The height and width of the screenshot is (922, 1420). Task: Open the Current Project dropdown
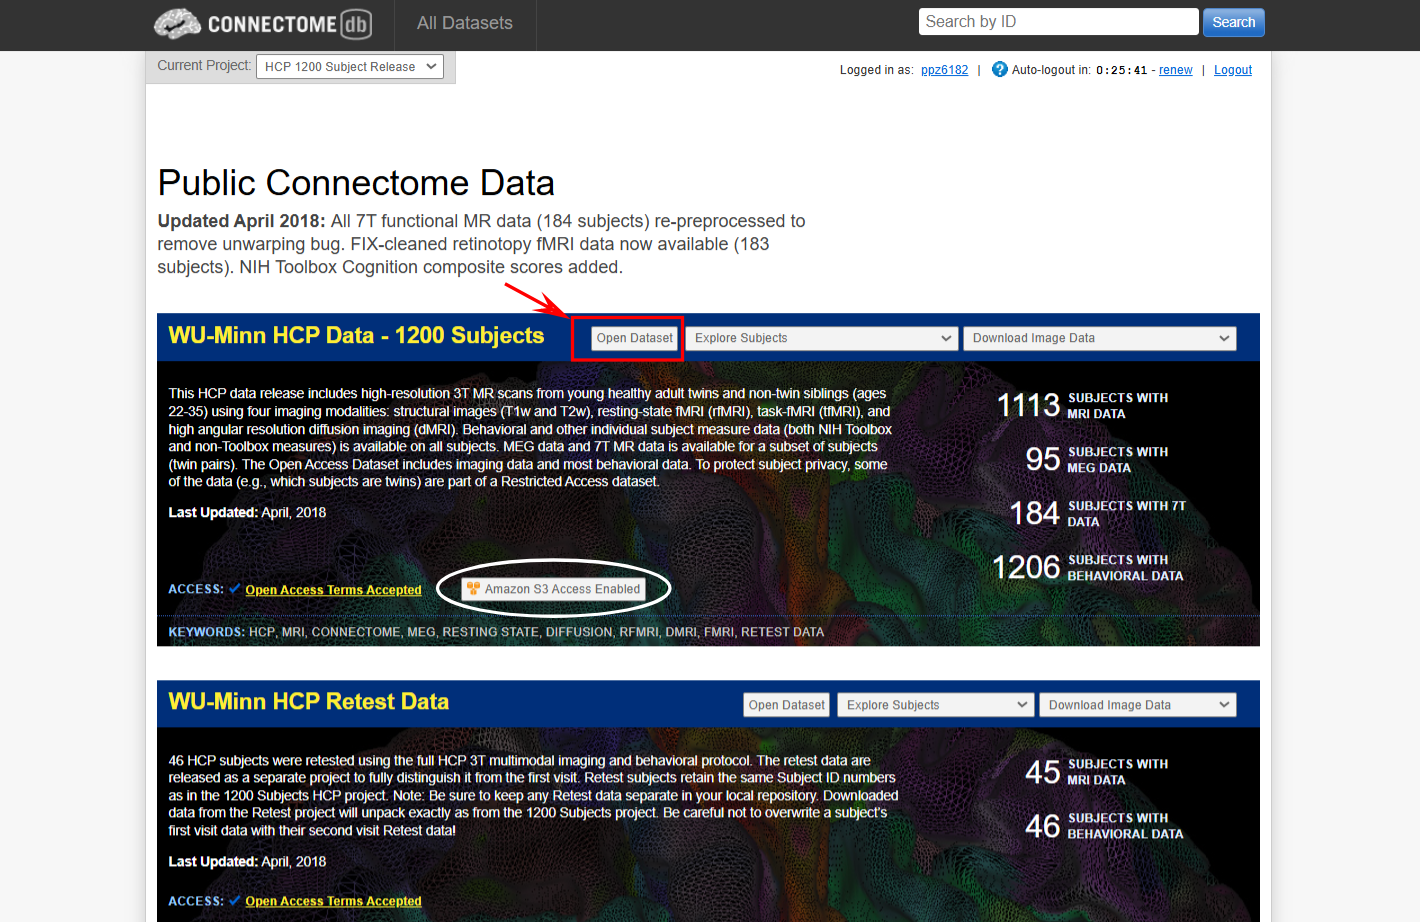point(350,67)
